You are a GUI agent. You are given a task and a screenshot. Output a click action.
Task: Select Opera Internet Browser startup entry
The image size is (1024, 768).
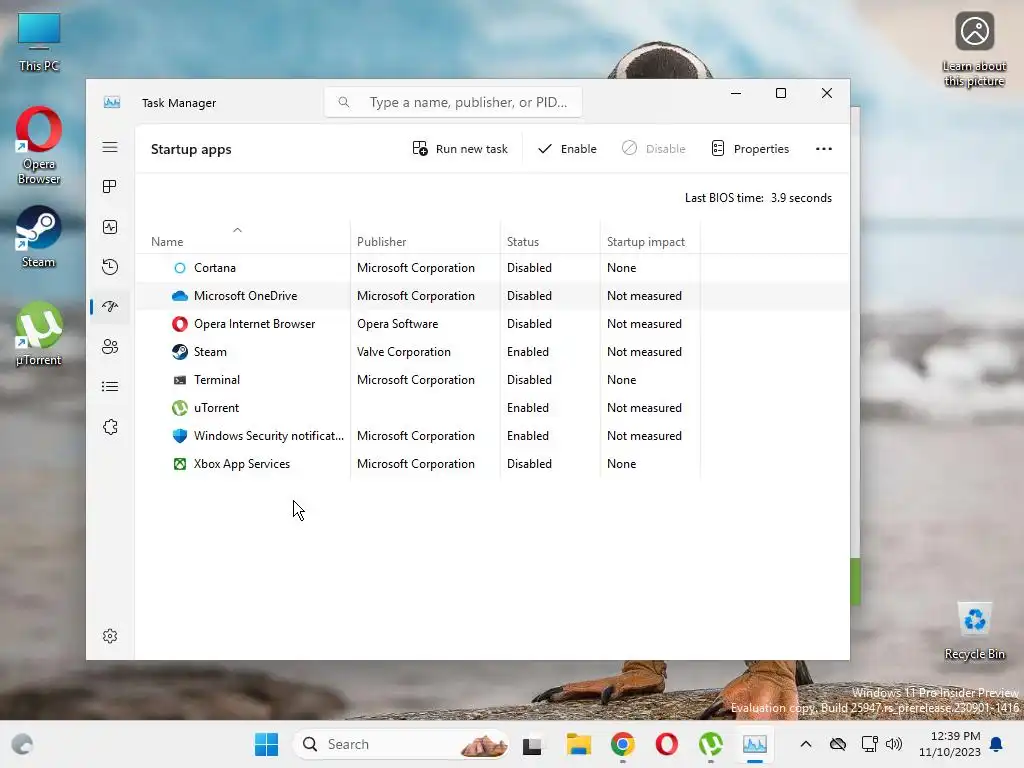point(492,324)
